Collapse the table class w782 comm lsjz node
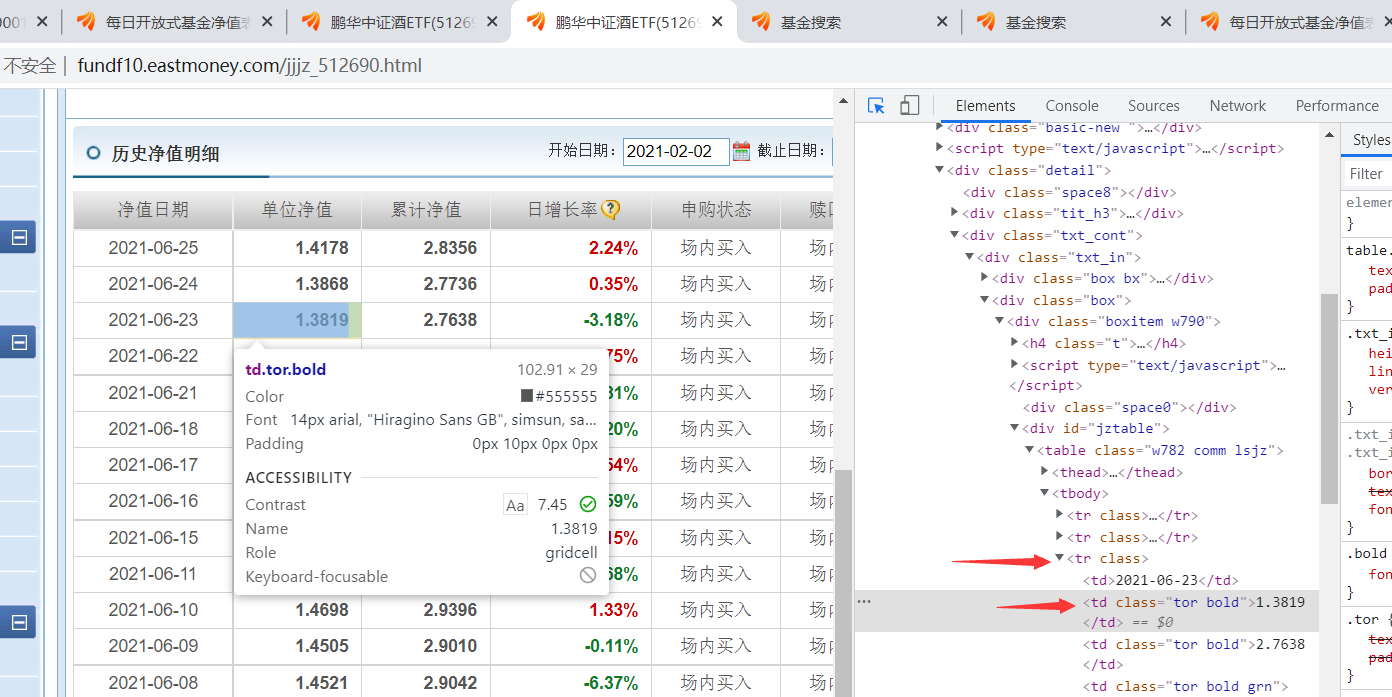 point(1030,450)
